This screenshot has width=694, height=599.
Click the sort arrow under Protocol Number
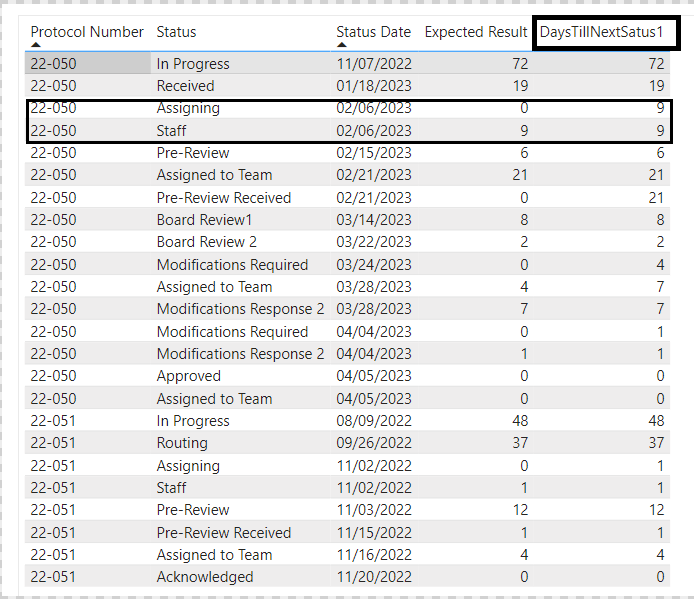(x=36, y=45)
